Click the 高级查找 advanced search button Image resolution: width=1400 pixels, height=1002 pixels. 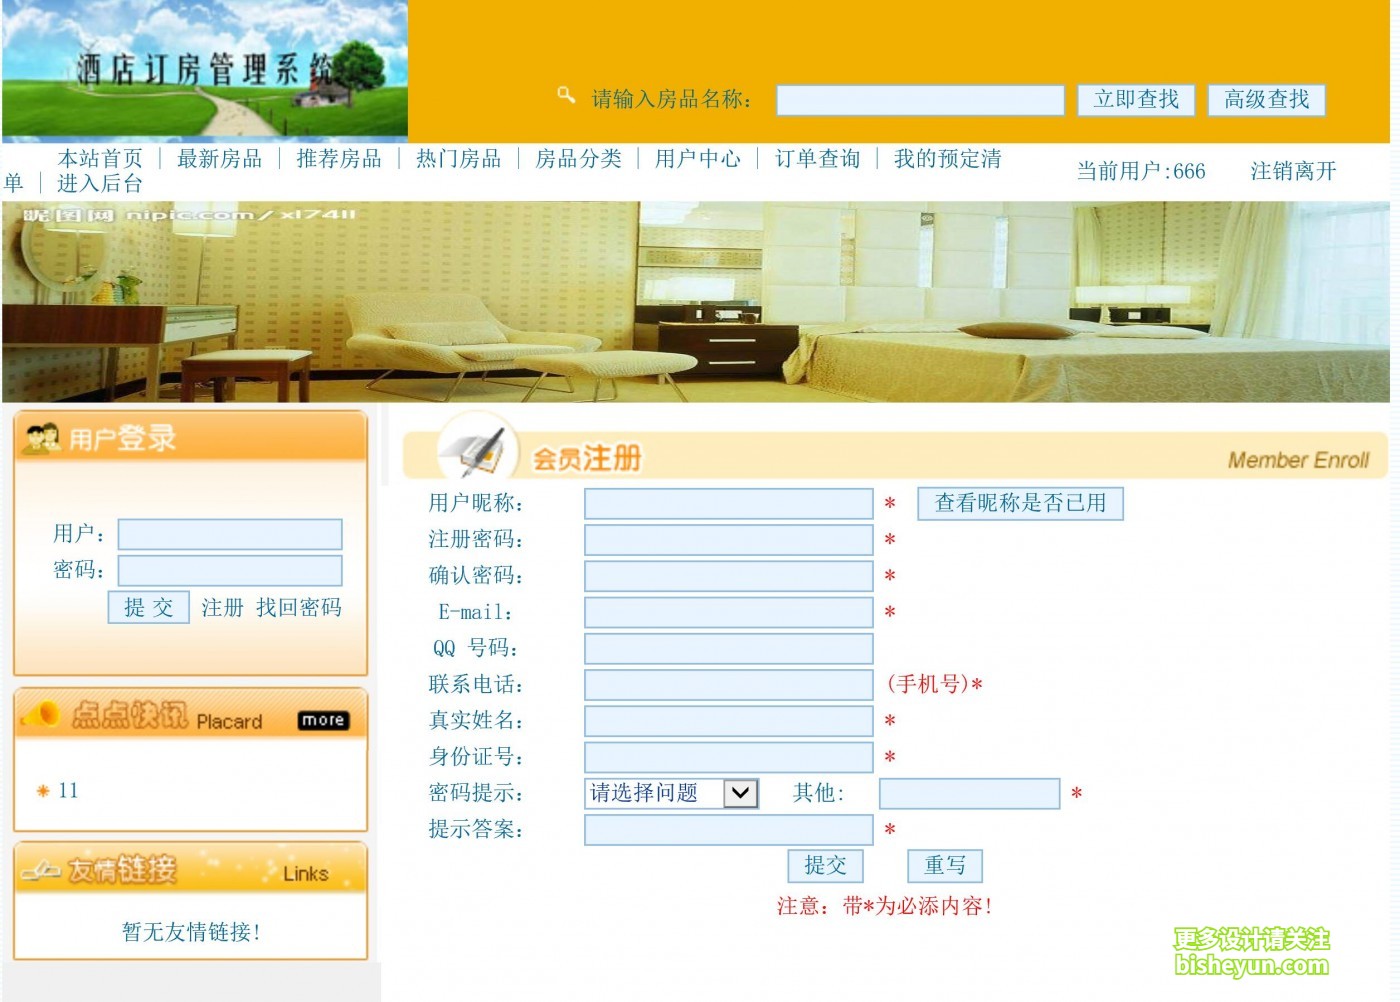[x=1266, y=99]
